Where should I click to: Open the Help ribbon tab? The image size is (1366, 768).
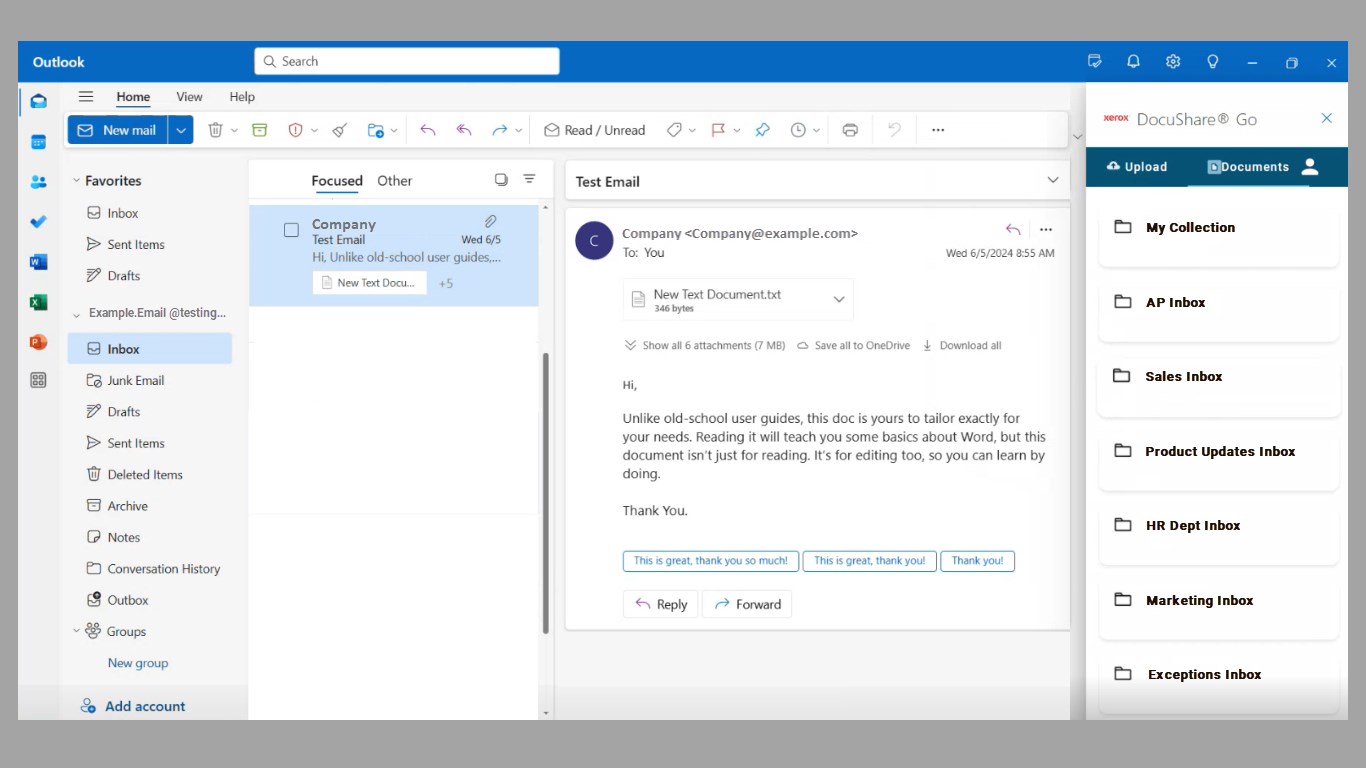[242, 97]
